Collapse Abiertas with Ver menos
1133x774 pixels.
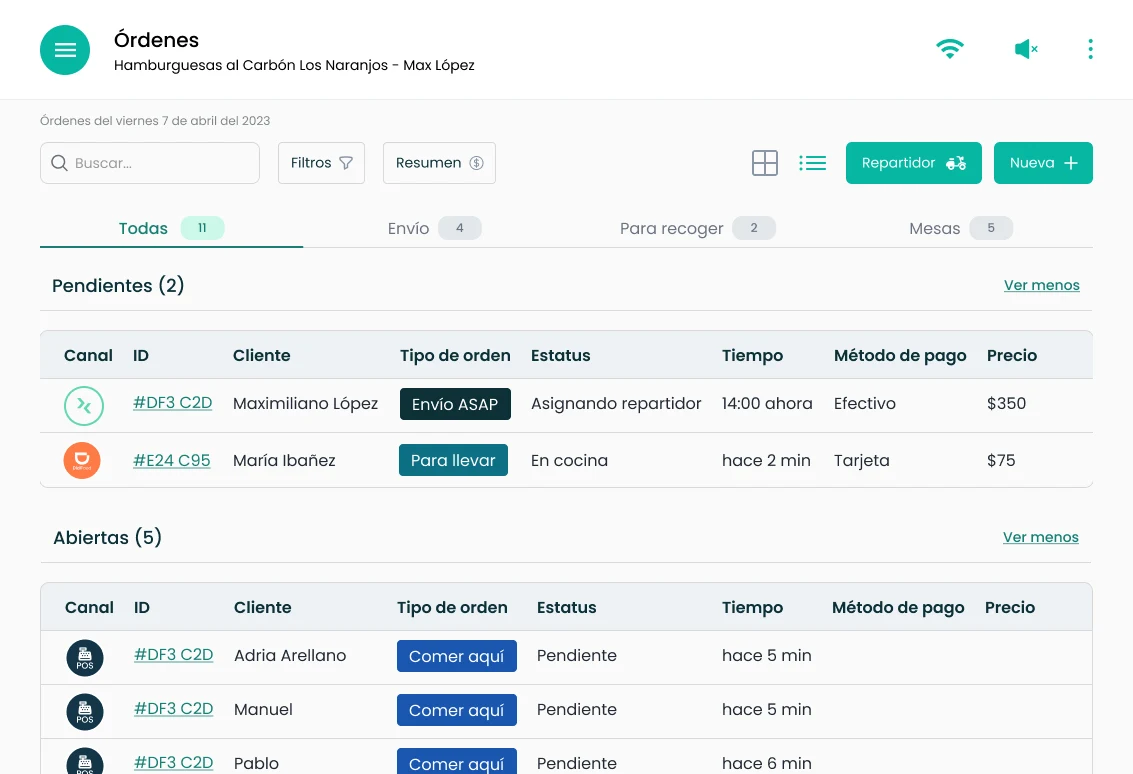[x=1041, y=537]
